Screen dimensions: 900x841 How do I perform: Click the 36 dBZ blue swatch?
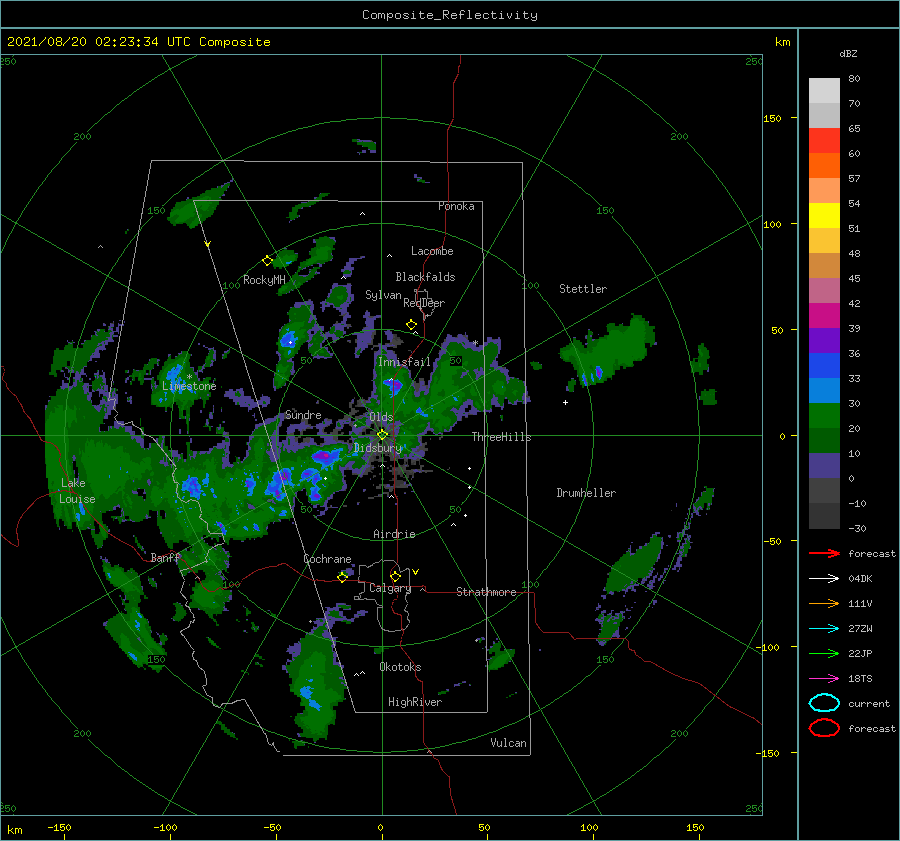tap(824, 365)
